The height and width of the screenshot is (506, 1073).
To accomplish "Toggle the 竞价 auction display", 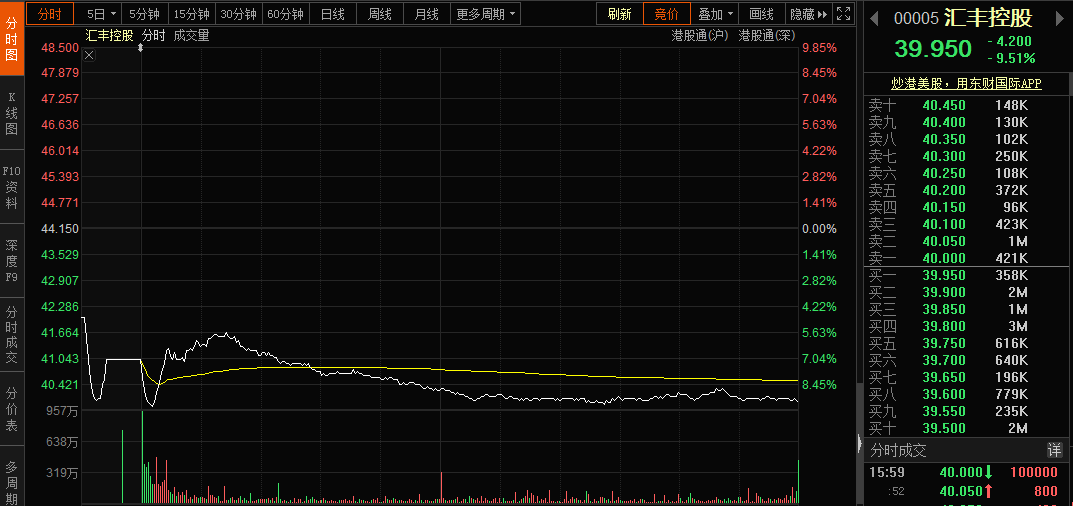I will click(x=667, y=14).
